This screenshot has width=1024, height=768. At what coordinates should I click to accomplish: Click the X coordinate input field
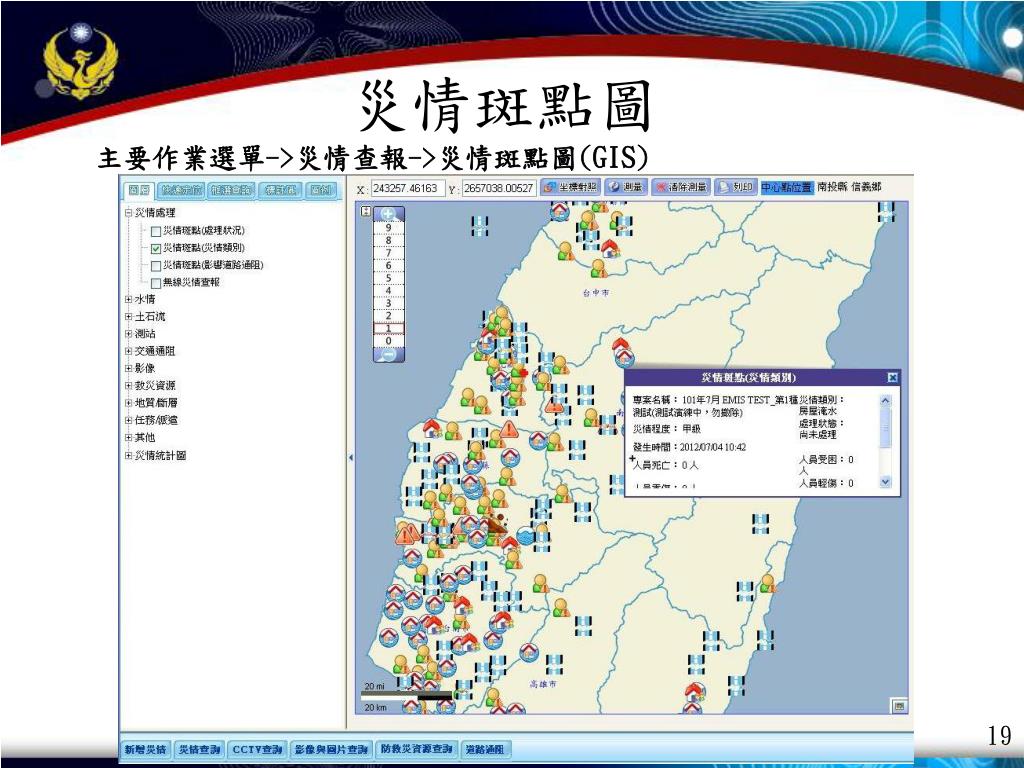tap(408, 188)
